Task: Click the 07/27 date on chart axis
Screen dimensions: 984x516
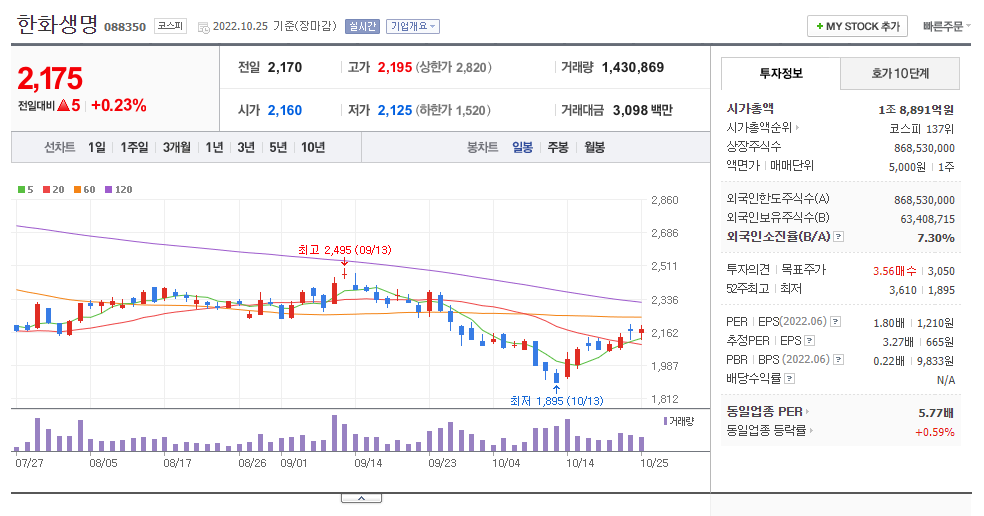Action: coord(29,463)
